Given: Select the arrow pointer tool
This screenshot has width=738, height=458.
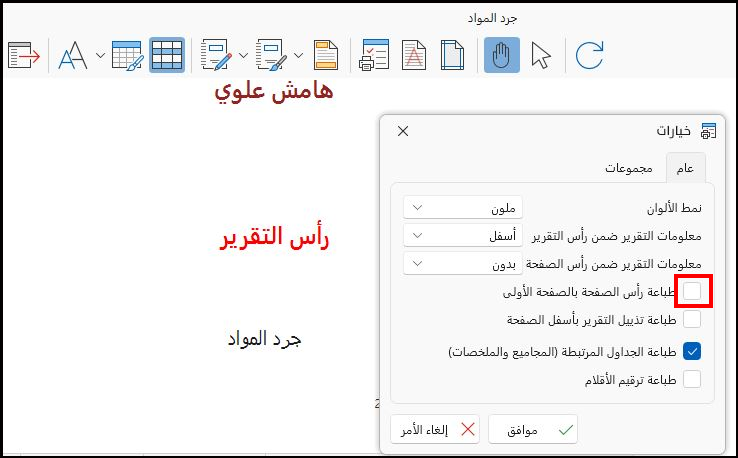Looking at the screenshot, I should tap(540, 55).
